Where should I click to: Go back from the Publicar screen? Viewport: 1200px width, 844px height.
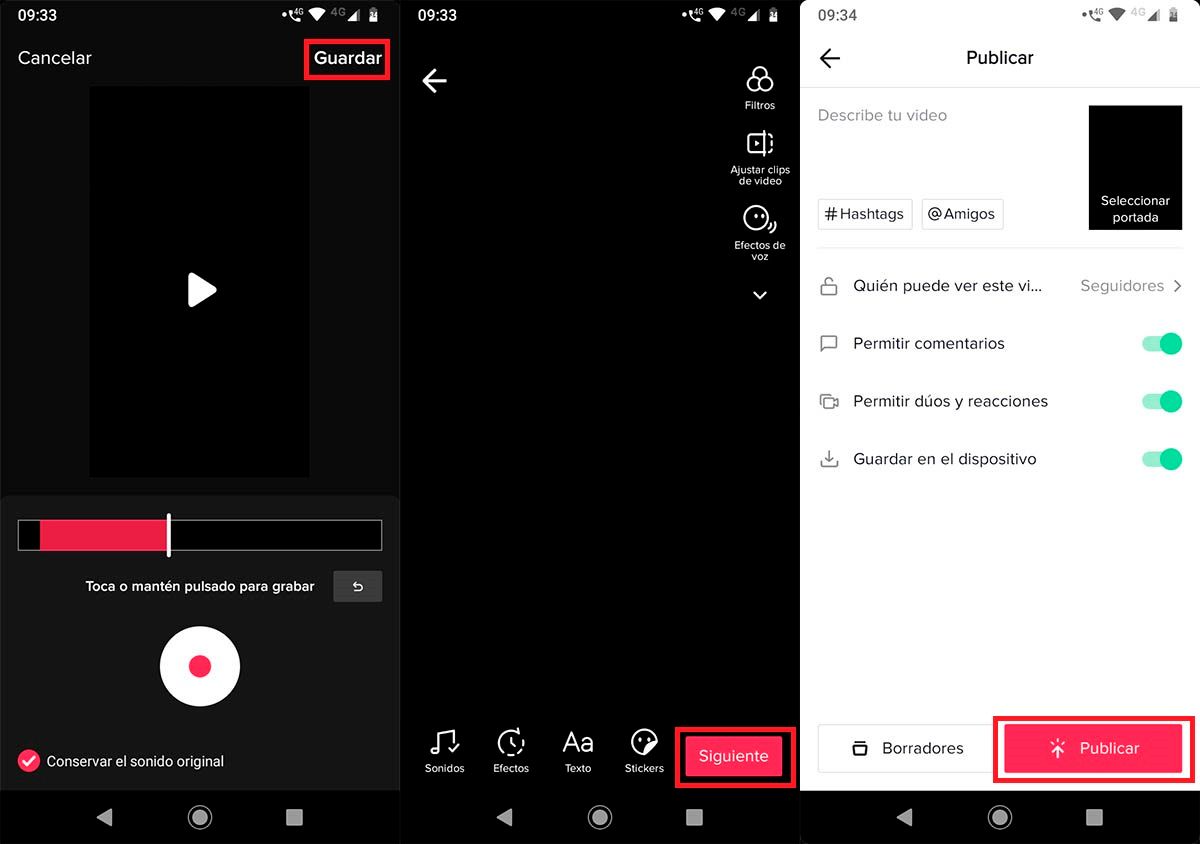(x=829, y=58)
